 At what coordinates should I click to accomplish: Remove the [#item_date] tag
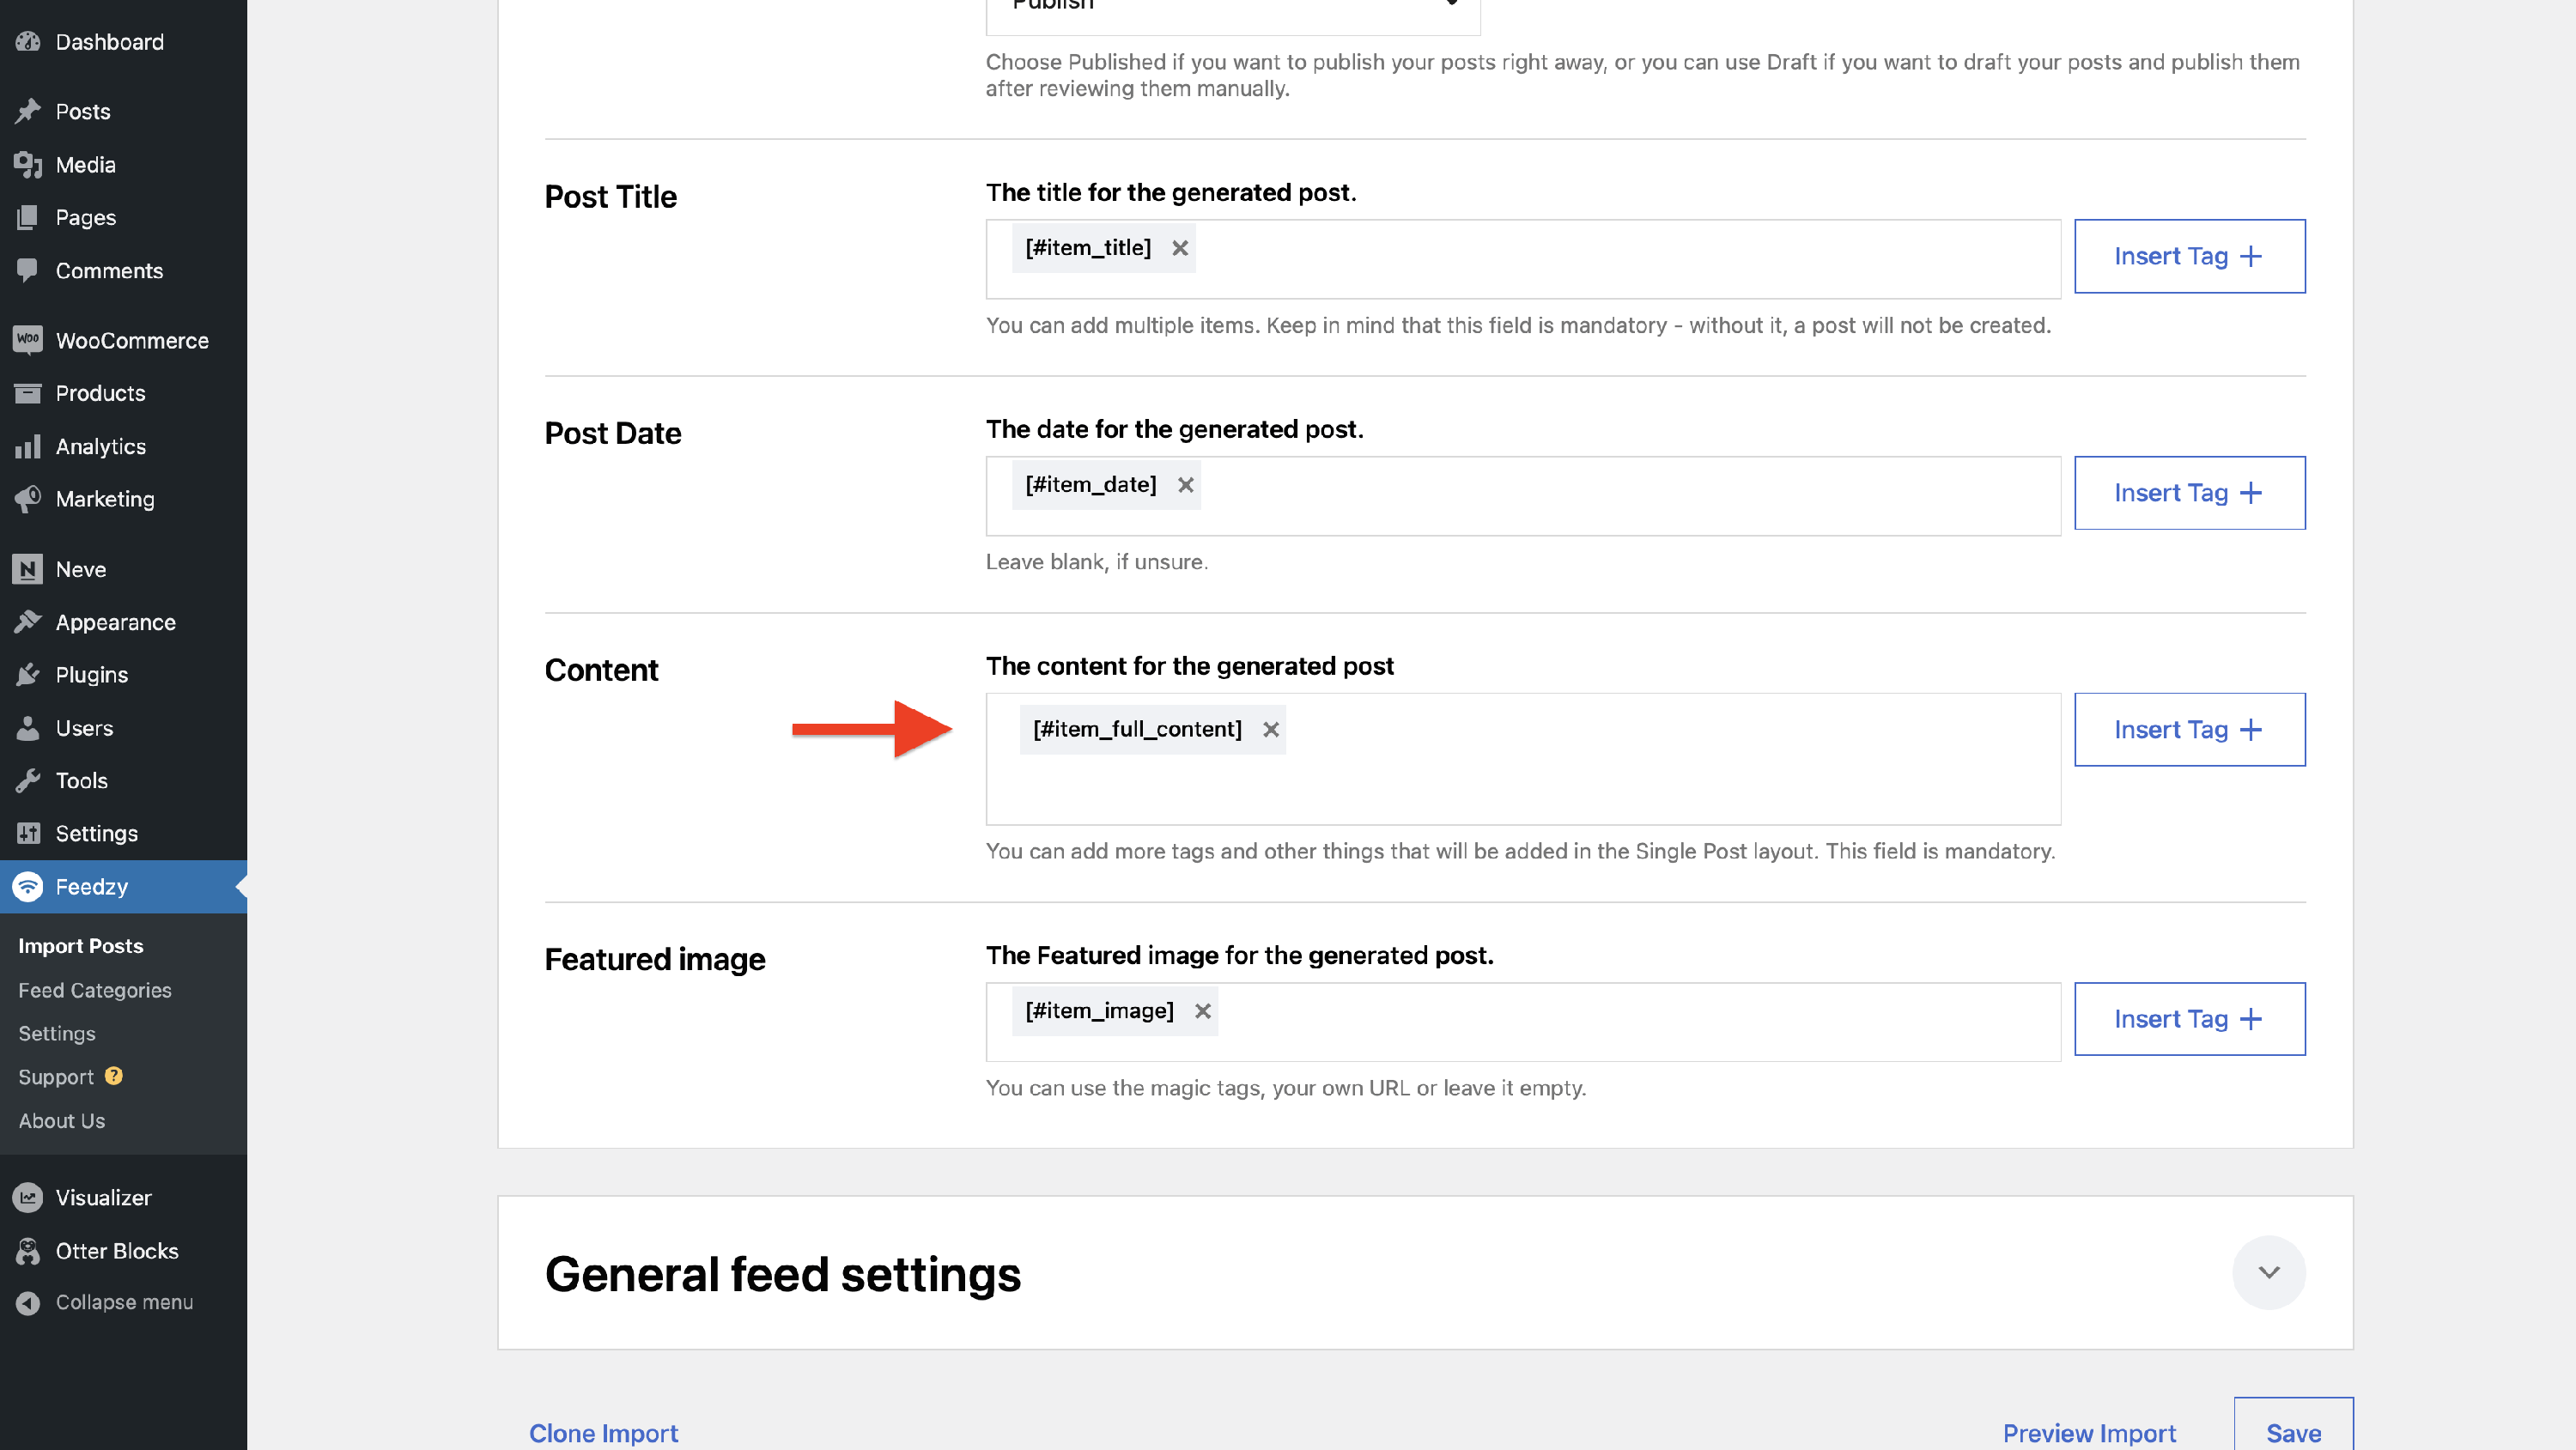(1185, 485)
